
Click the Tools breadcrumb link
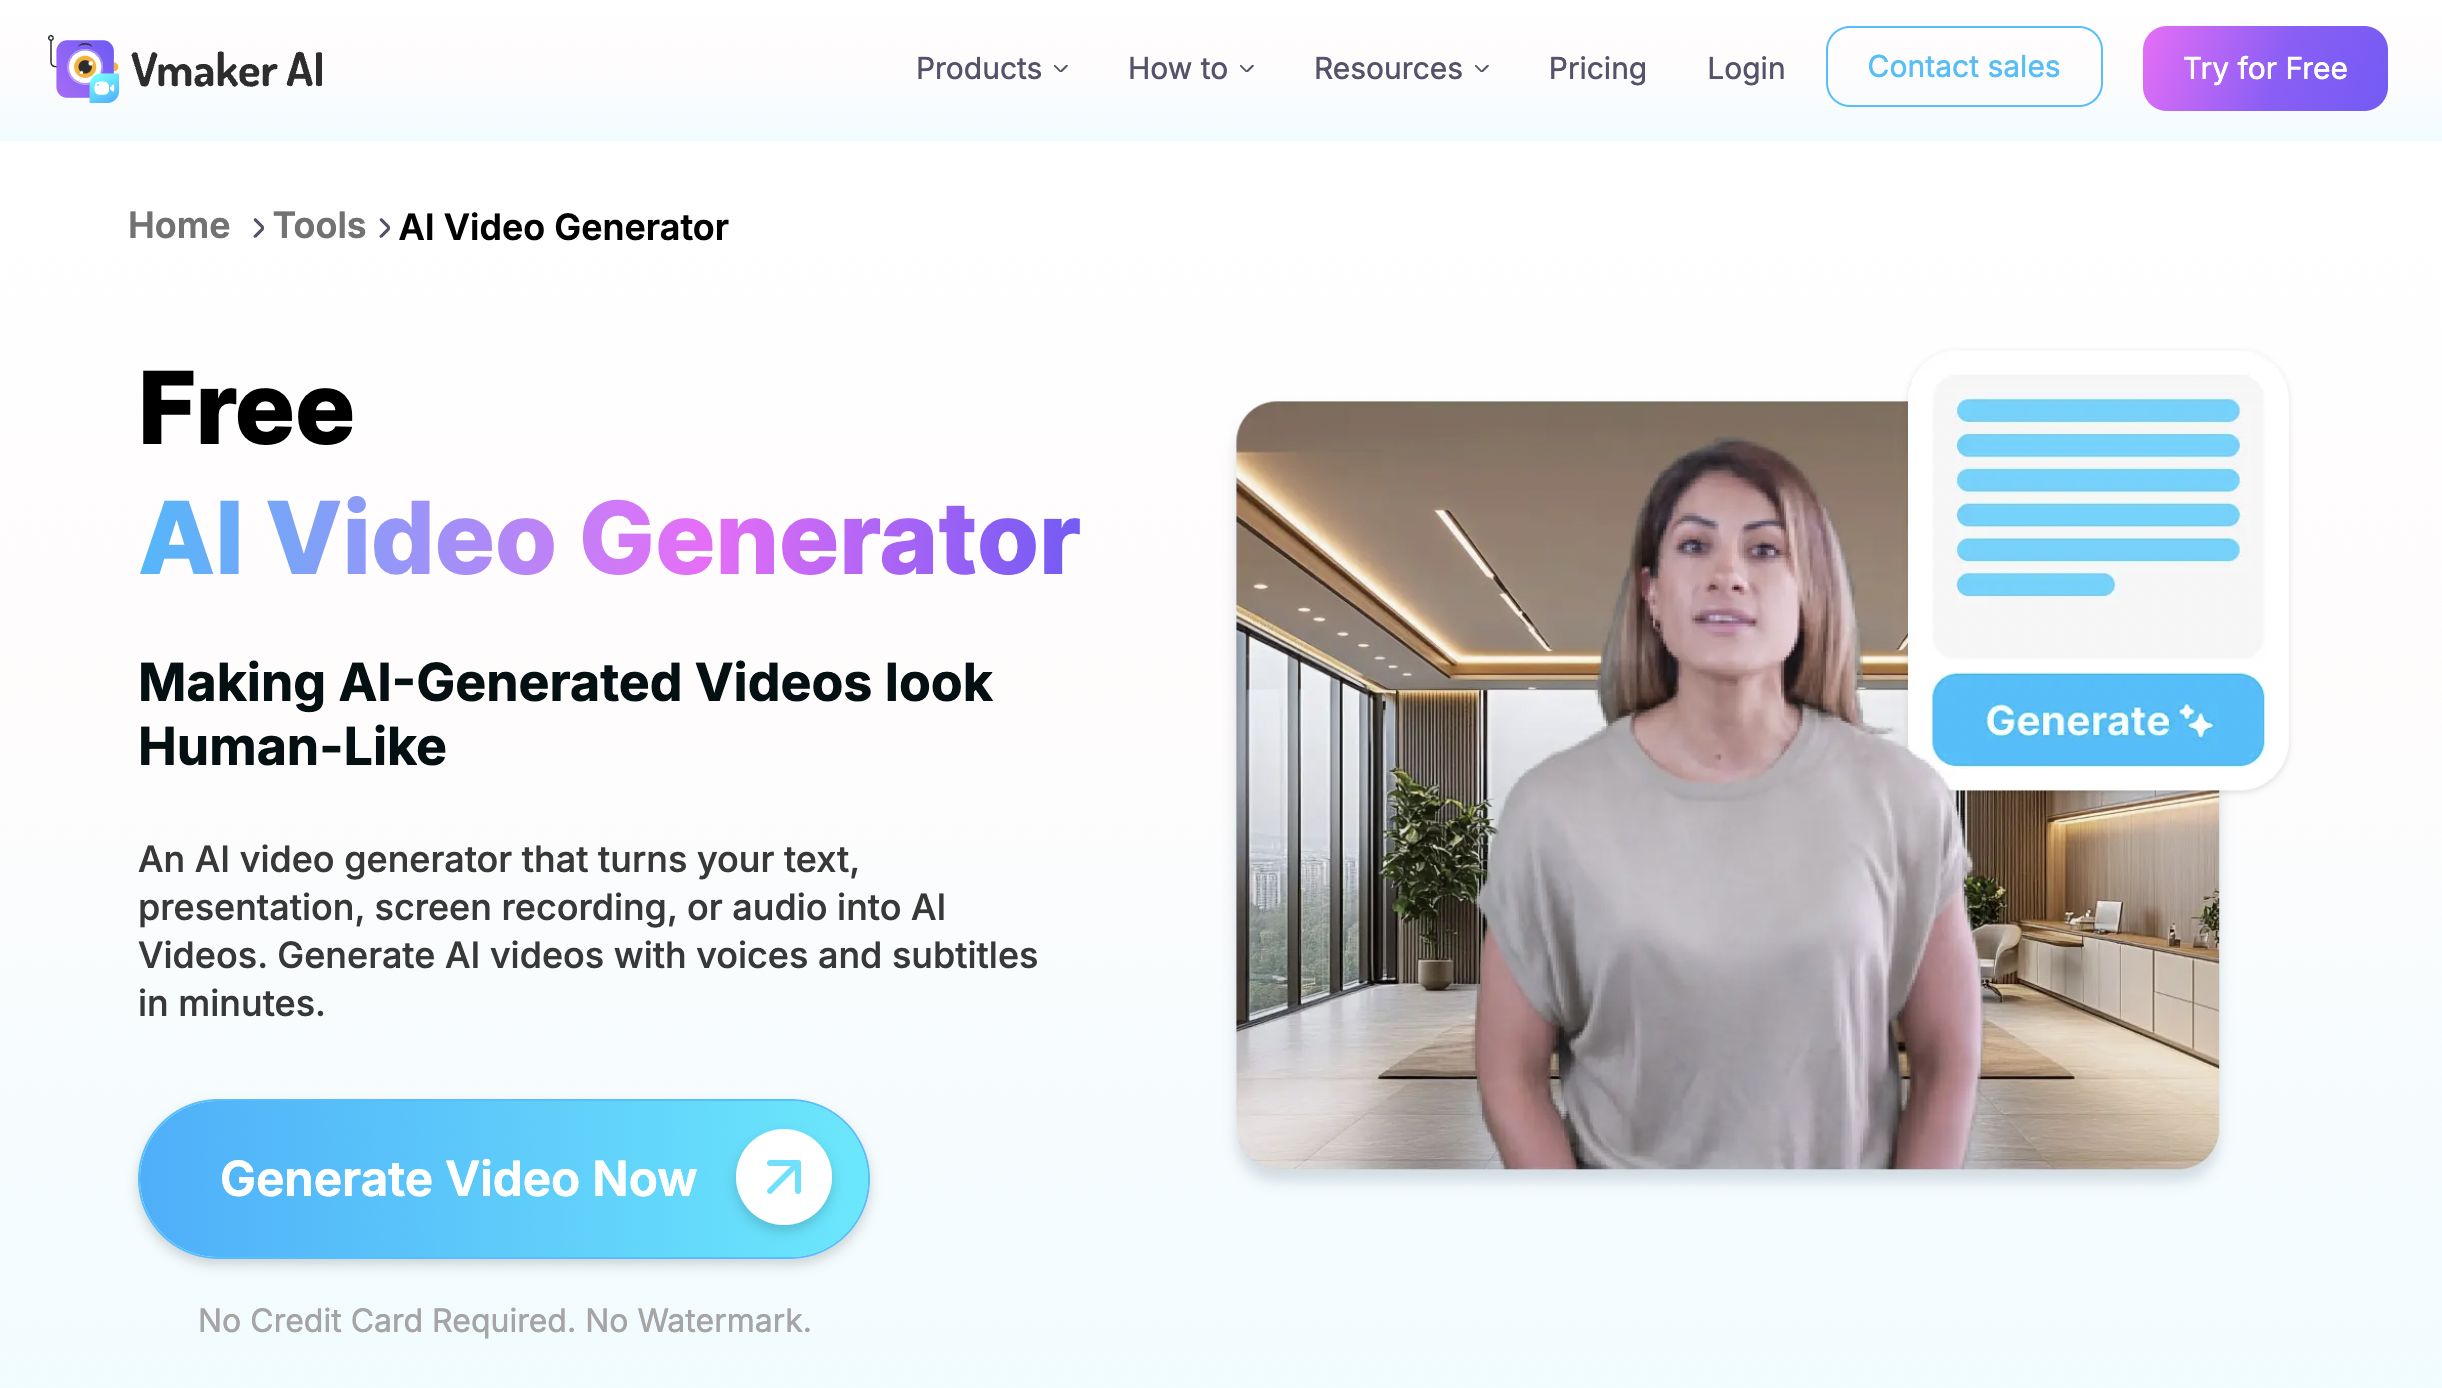319,226
